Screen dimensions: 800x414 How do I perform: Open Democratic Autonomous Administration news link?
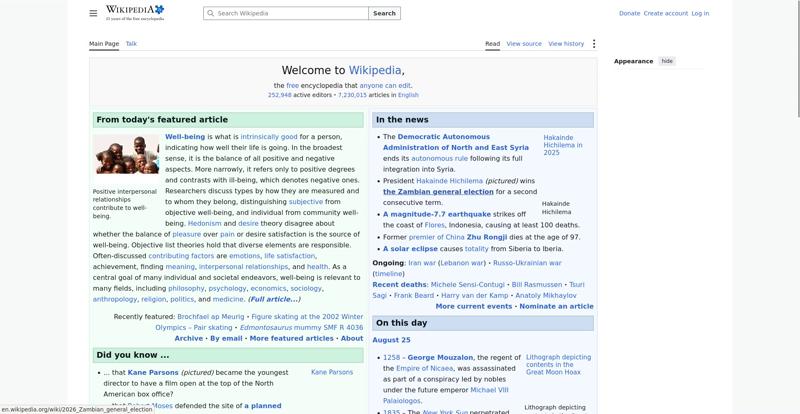(456, 142)
